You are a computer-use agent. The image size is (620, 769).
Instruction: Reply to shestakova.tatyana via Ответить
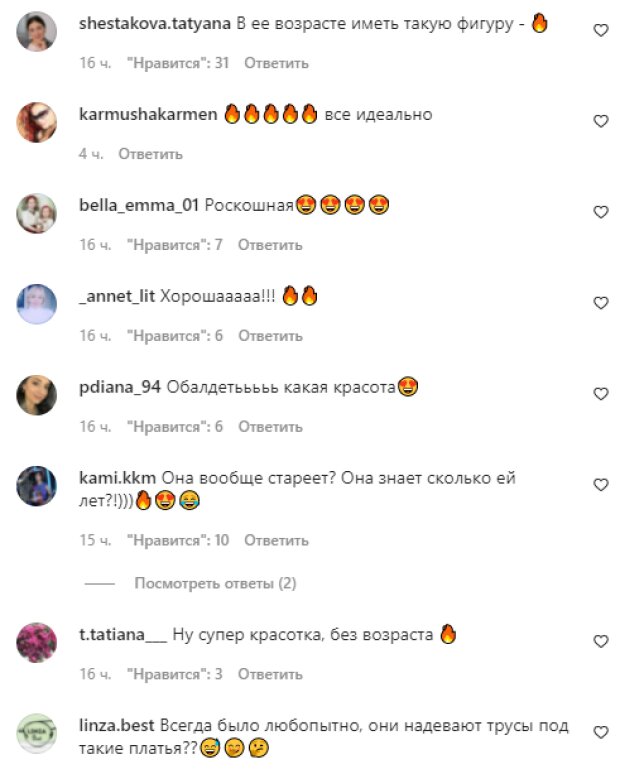click(x=277, y=63)
